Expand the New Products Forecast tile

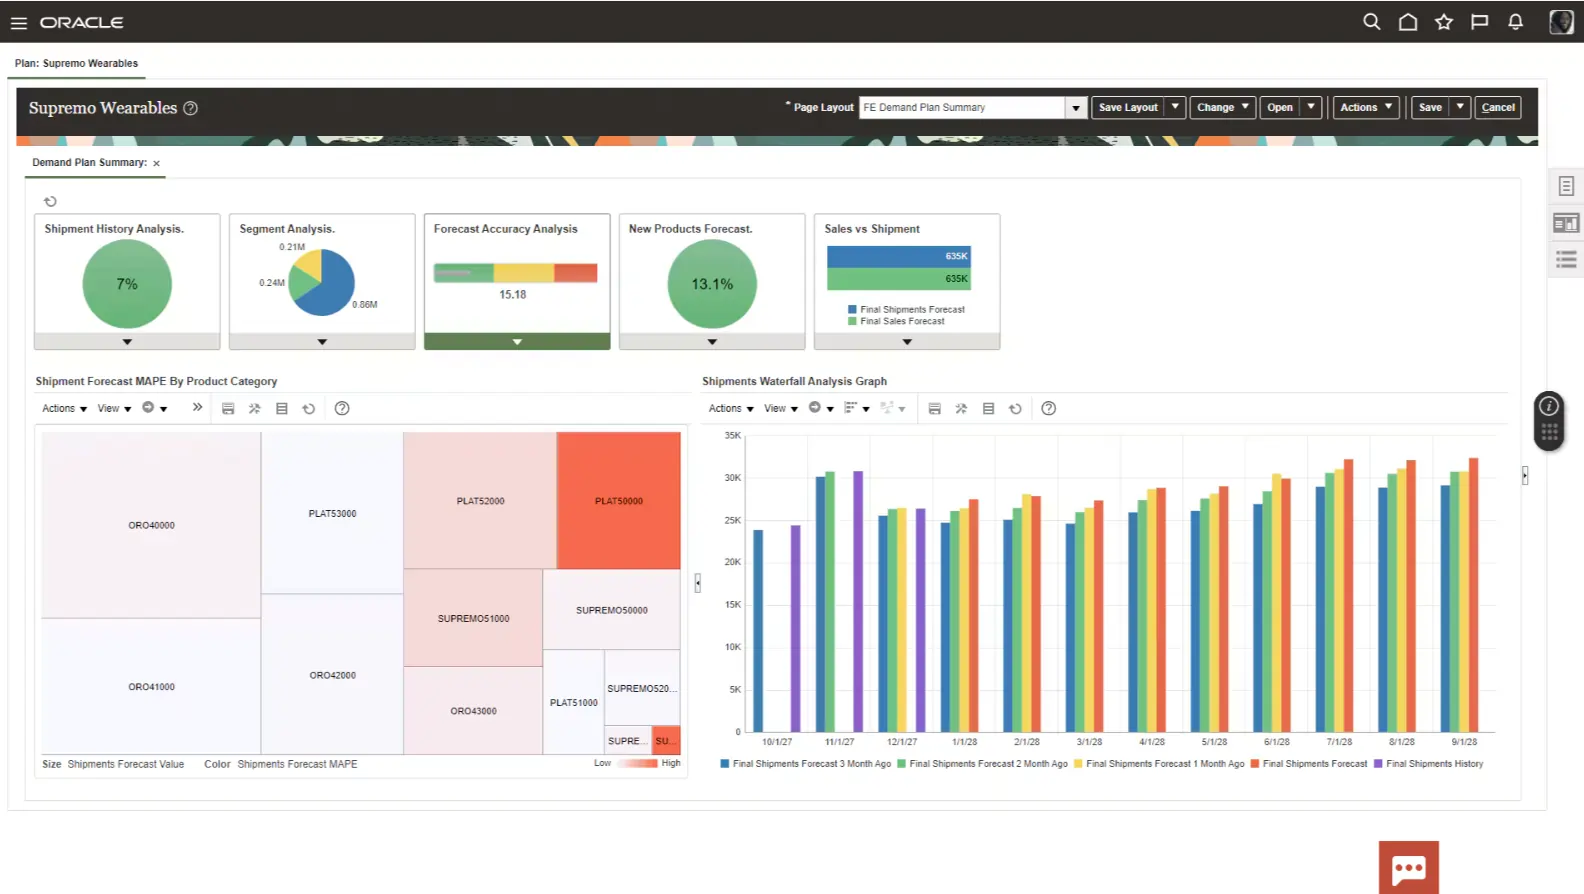click(712, 342)
